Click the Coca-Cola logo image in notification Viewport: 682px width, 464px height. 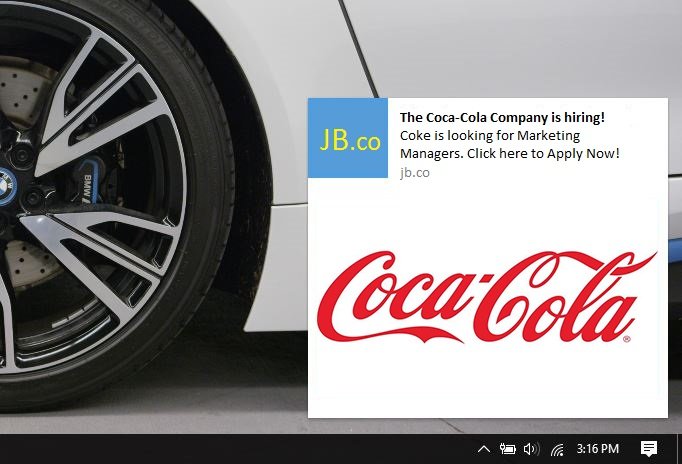[x=487, y=297]
